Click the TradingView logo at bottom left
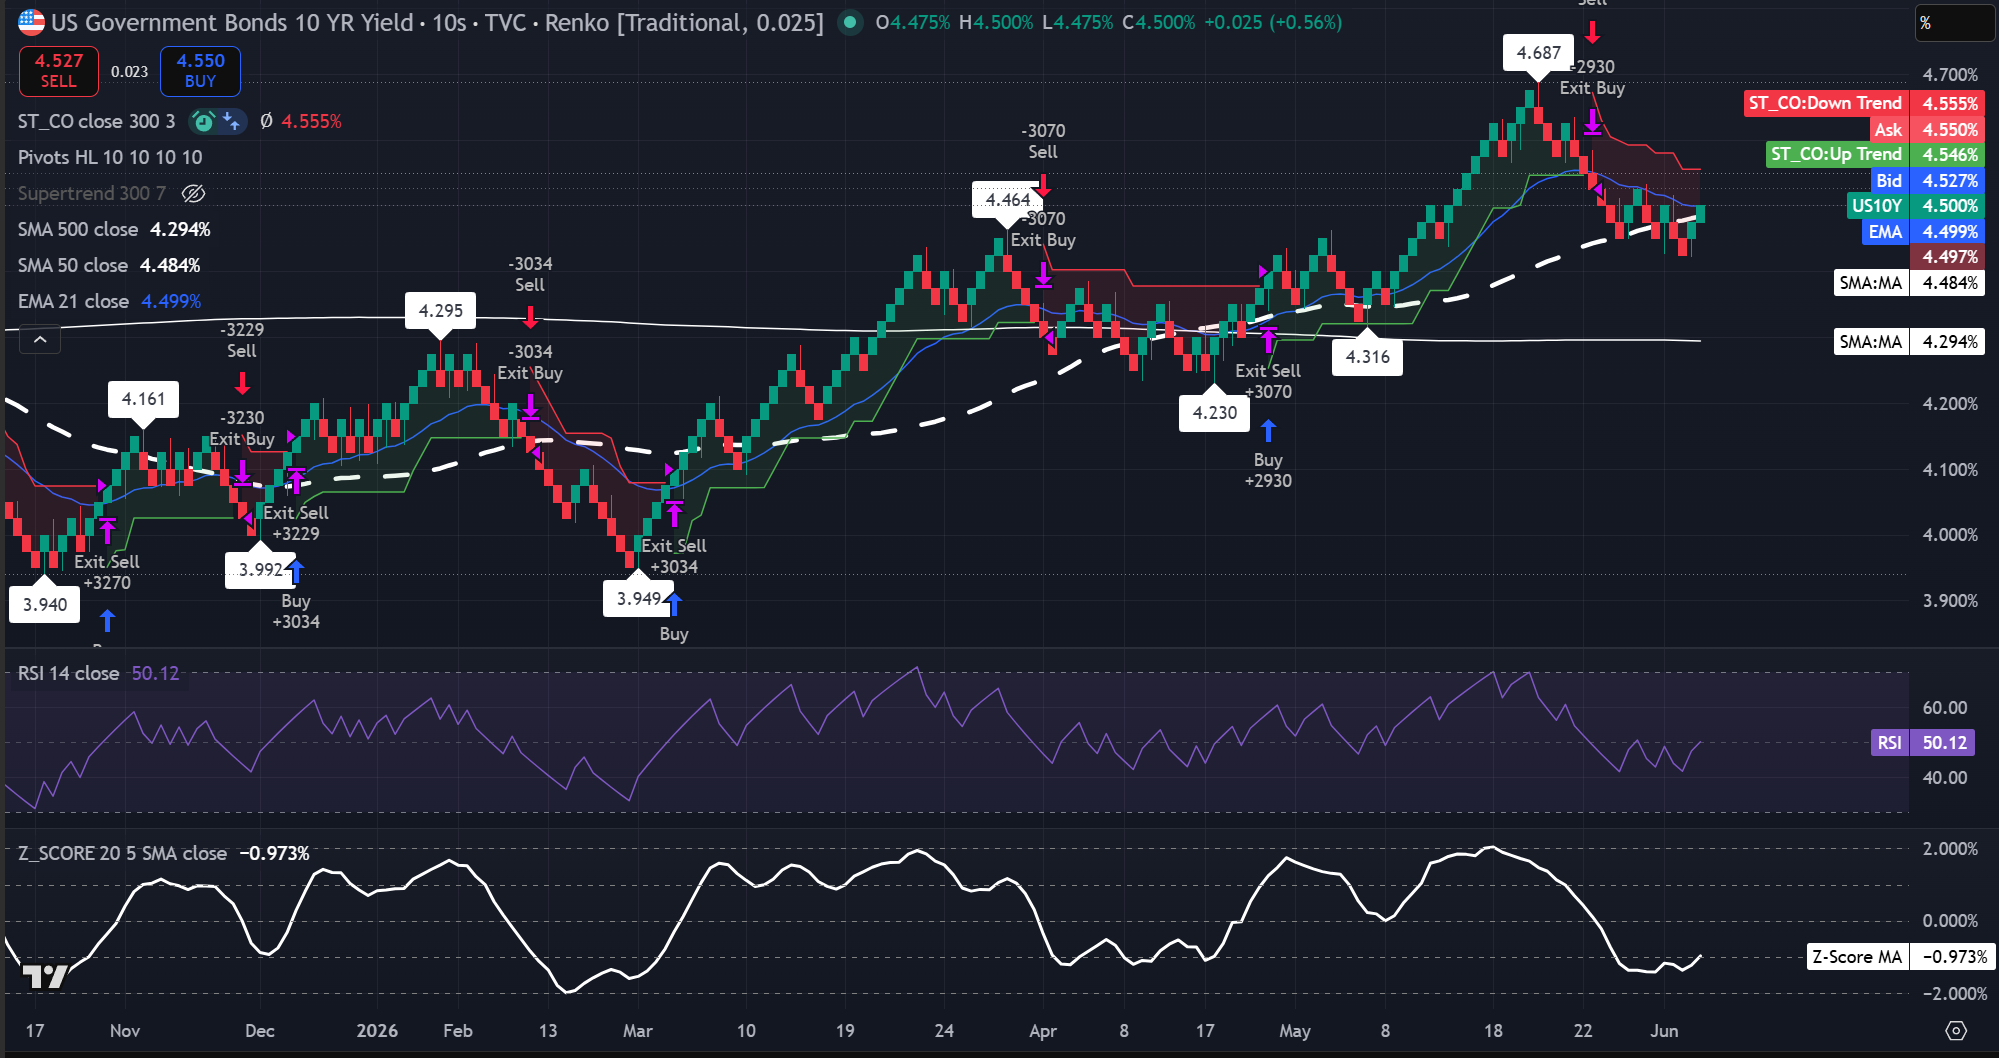1999x1058 pixels. pyautogui.click(x=45, y=976)
